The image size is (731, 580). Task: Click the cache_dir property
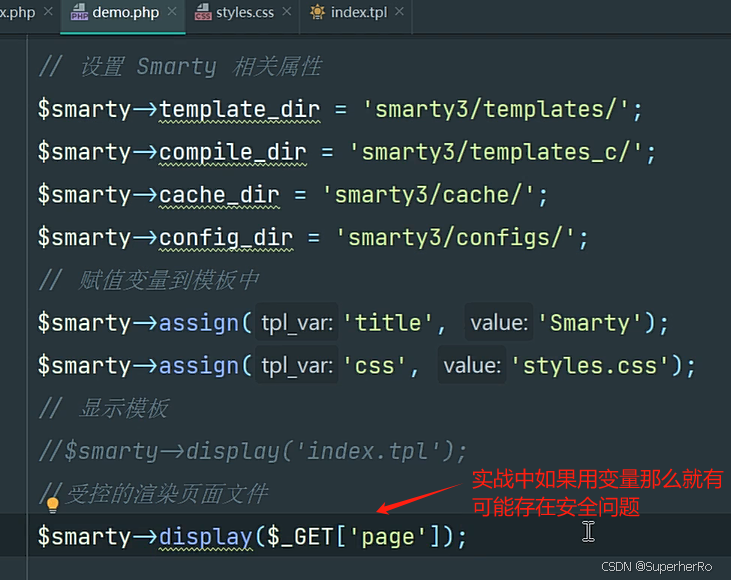pyautogui.click(x=219, y=195)
